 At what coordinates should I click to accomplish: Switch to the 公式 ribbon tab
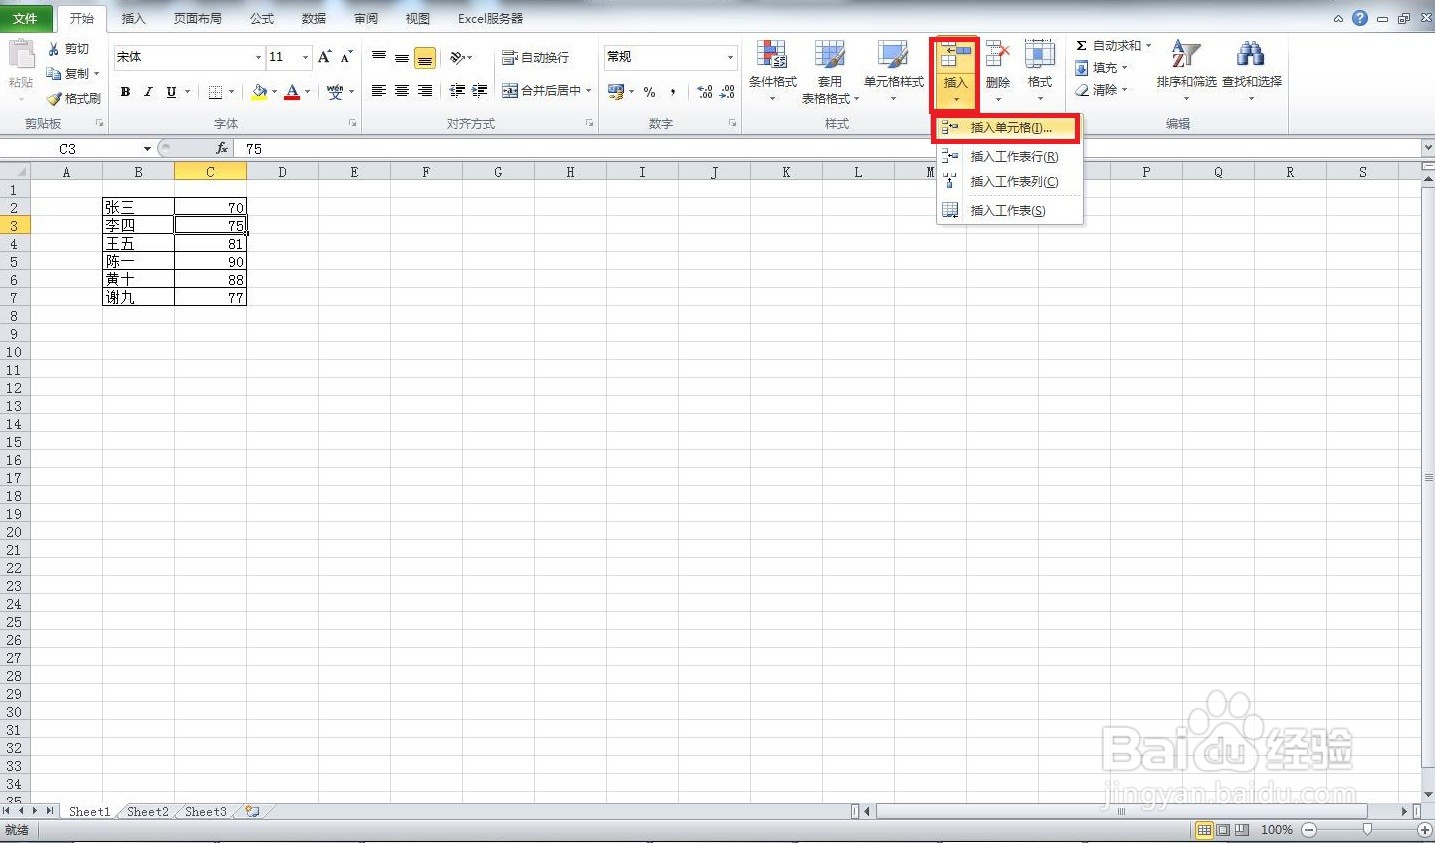coord(261,17)
